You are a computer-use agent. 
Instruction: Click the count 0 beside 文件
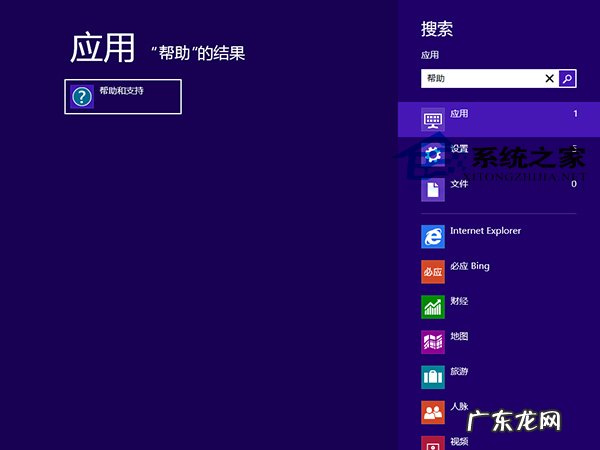(574, 184)
